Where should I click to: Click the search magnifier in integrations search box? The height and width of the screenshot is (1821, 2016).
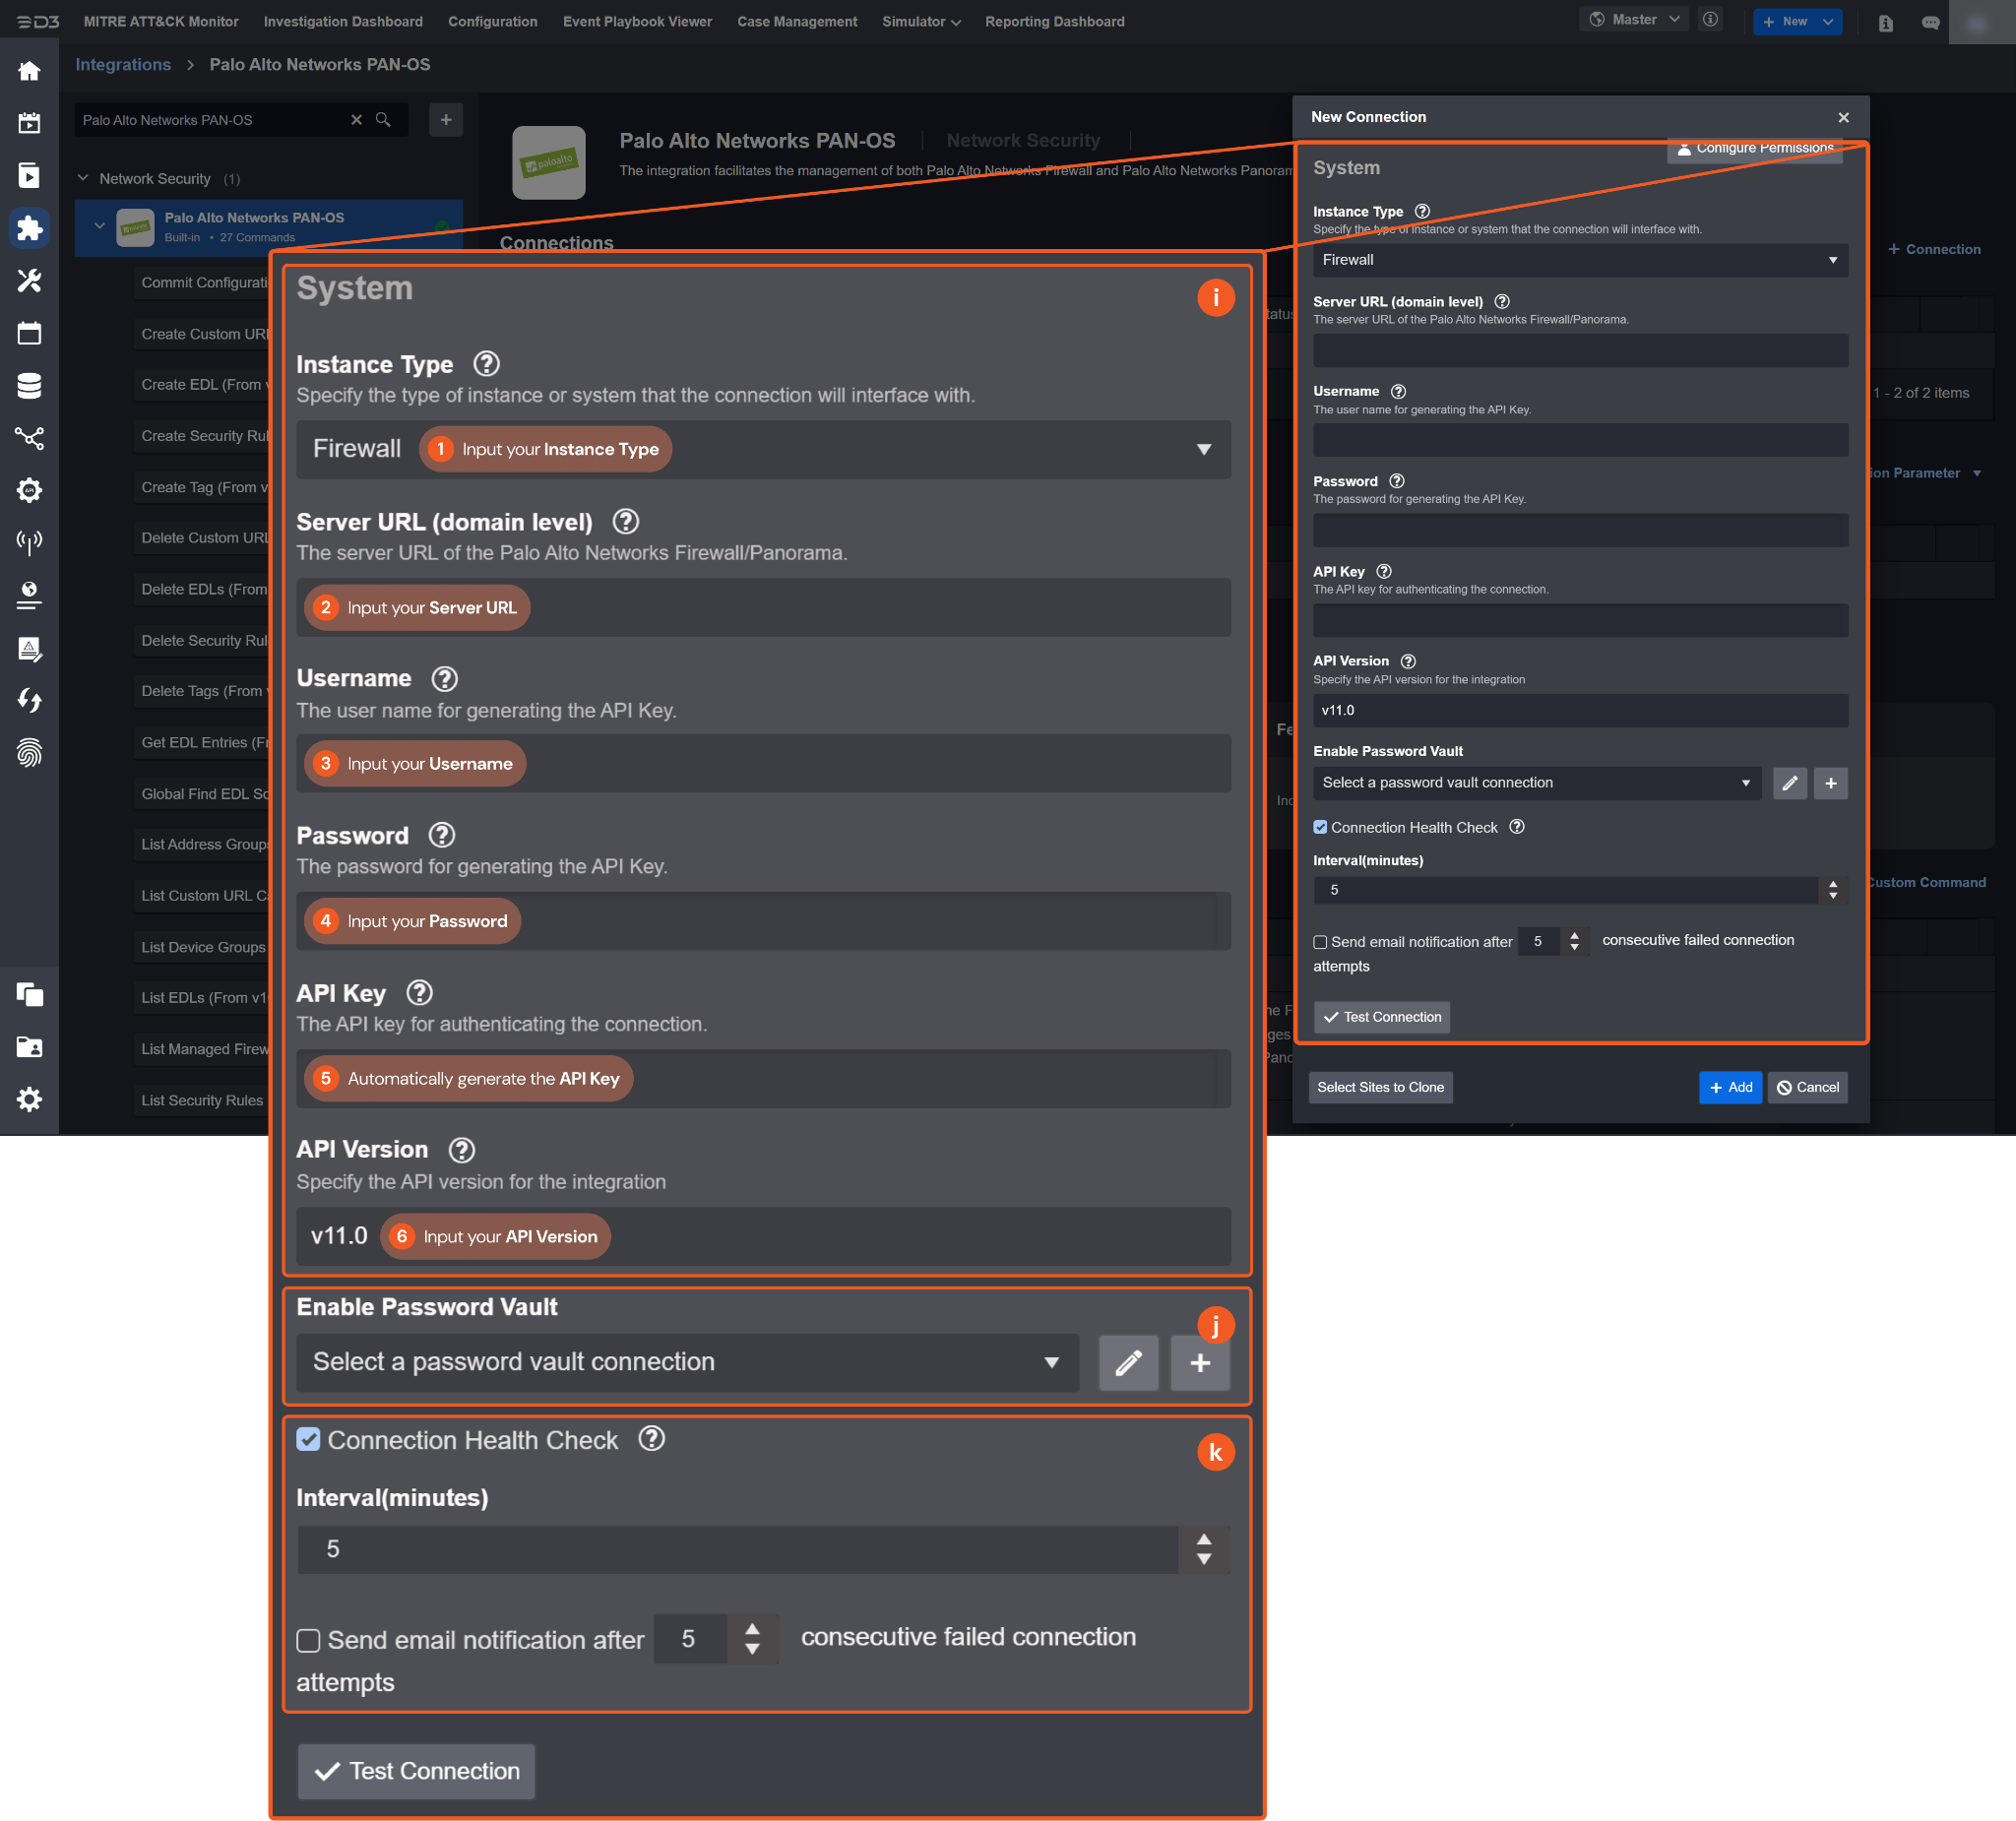(x=383, y=120)
